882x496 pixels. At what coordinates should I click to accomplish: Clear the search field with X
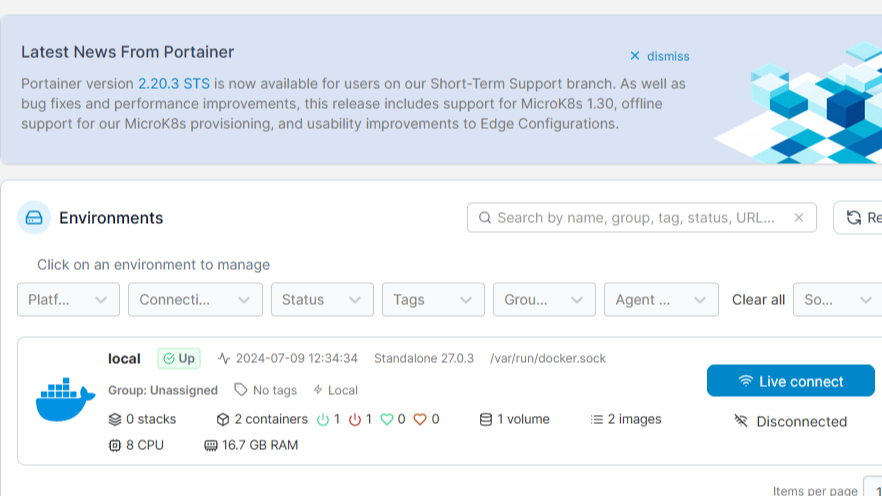tap(799, 218)
